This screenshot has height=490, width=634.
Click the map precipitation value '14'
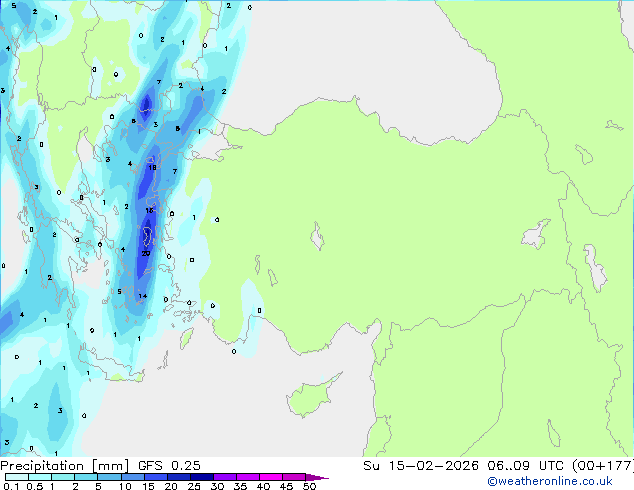click(x=143, y=296)
